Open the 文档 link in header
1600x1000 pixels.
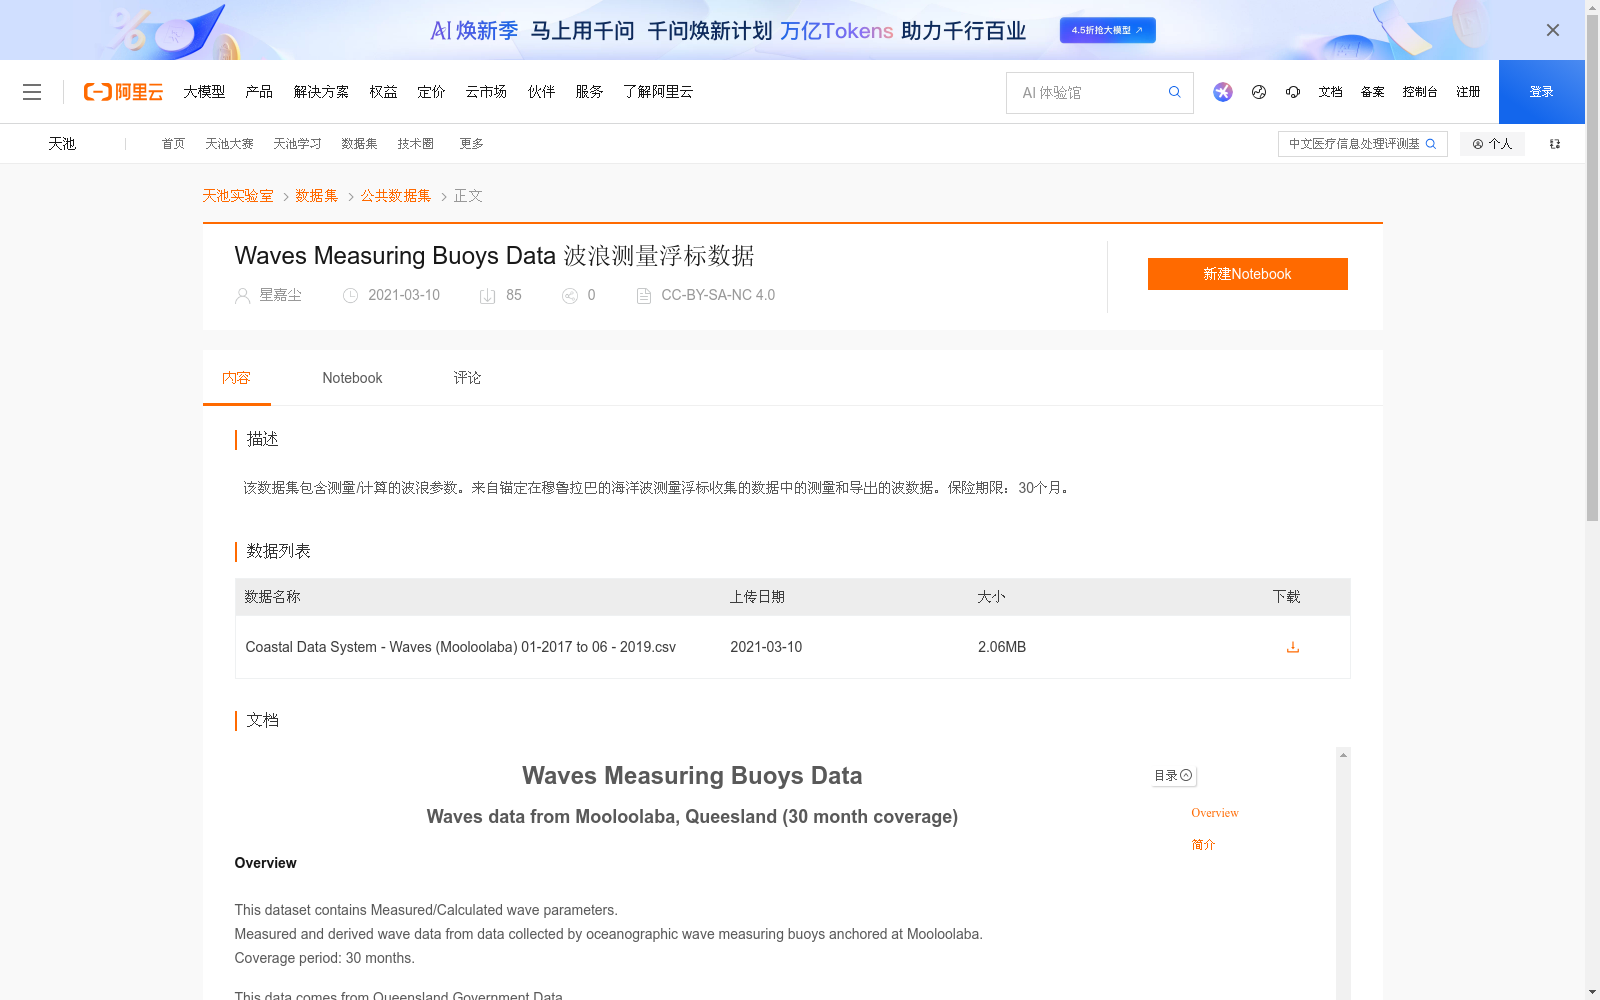[x=1330, y=92]
